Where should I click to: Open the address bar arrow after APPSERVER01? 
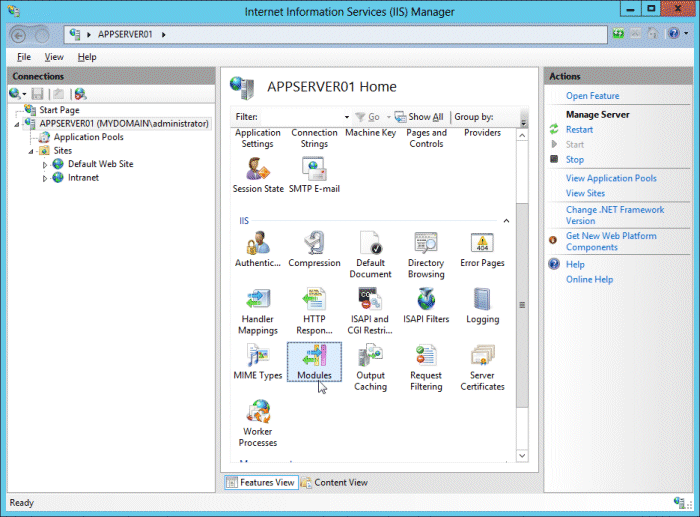pyautogui.click(x=163, y=35)
